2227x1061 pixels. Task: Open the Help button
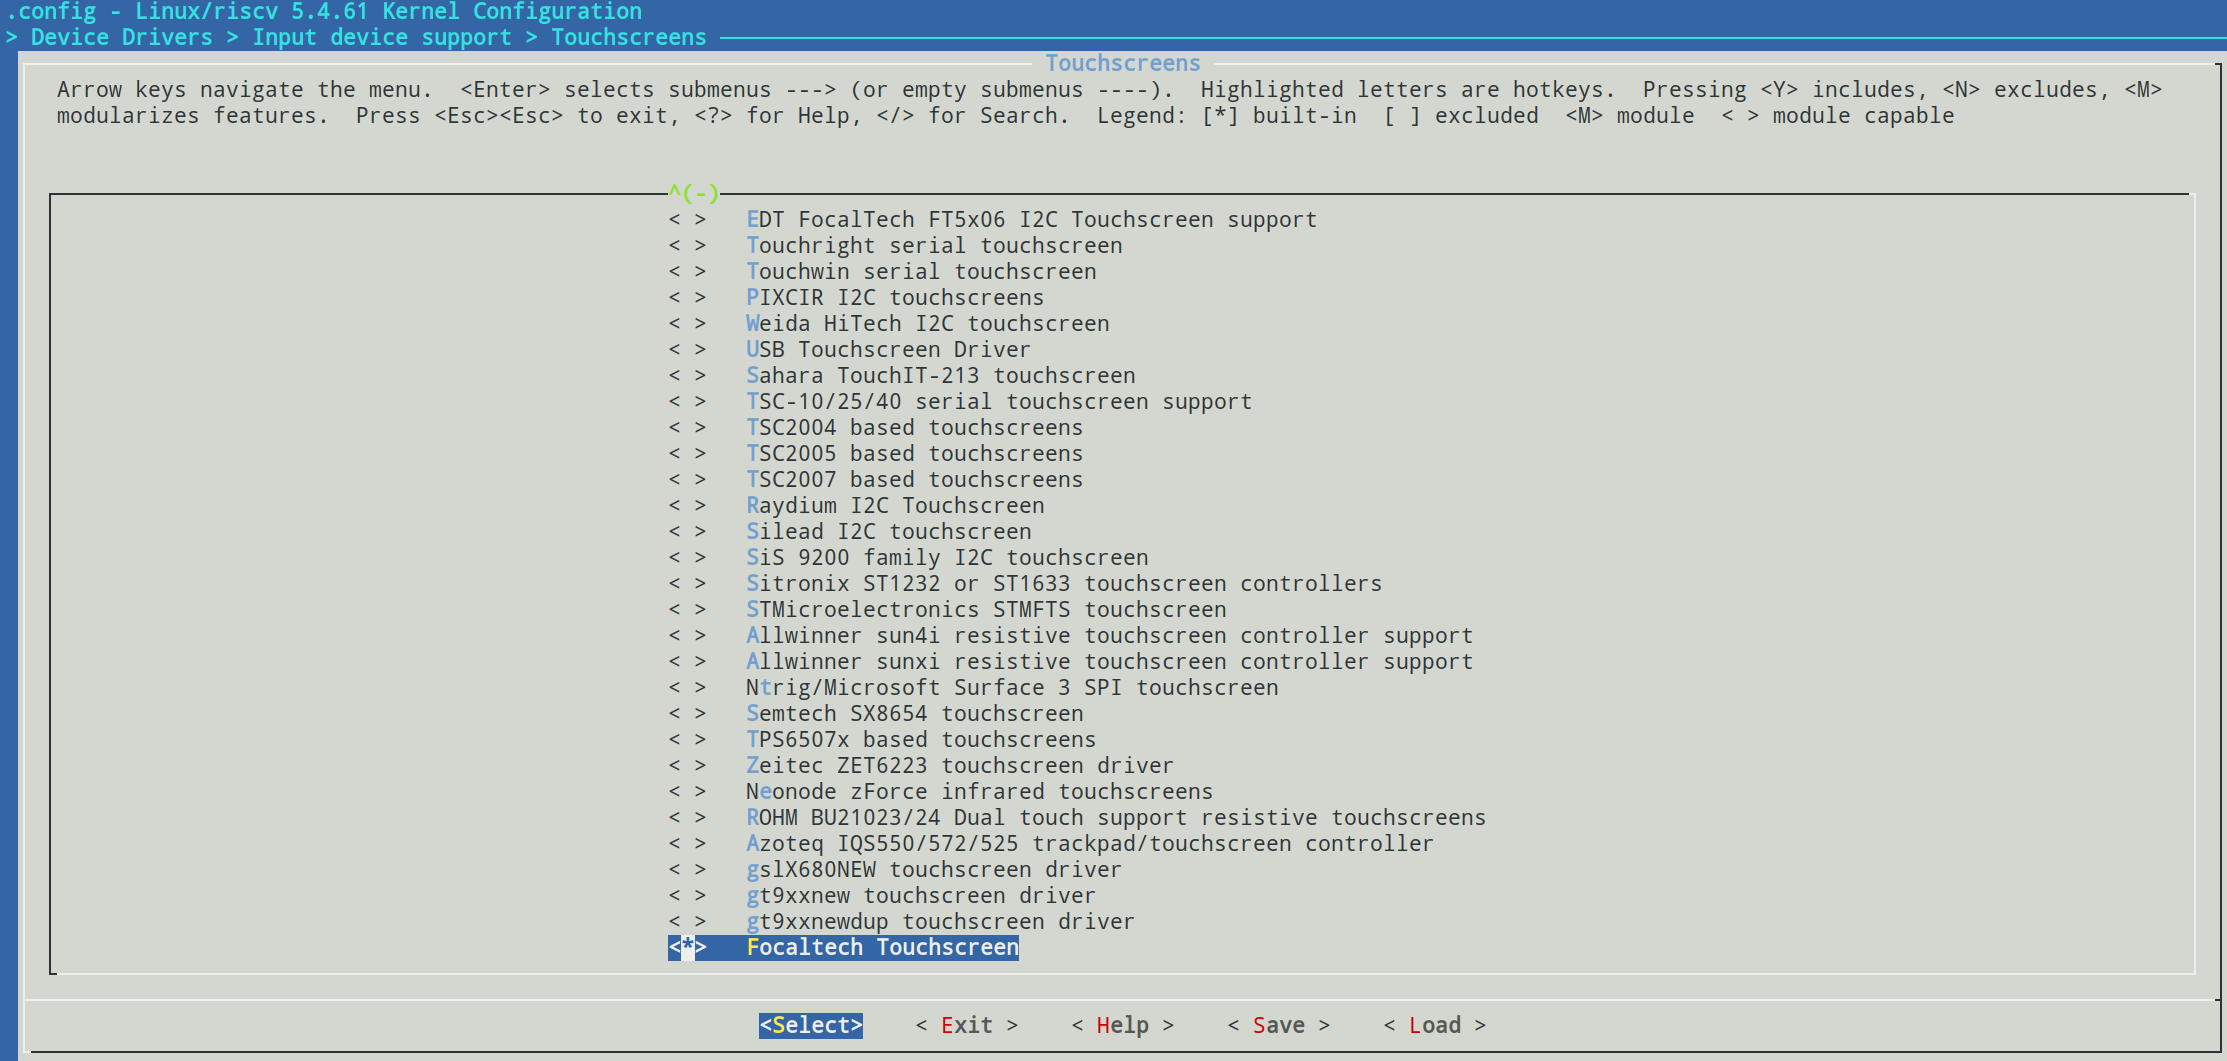[1122, 1025]
